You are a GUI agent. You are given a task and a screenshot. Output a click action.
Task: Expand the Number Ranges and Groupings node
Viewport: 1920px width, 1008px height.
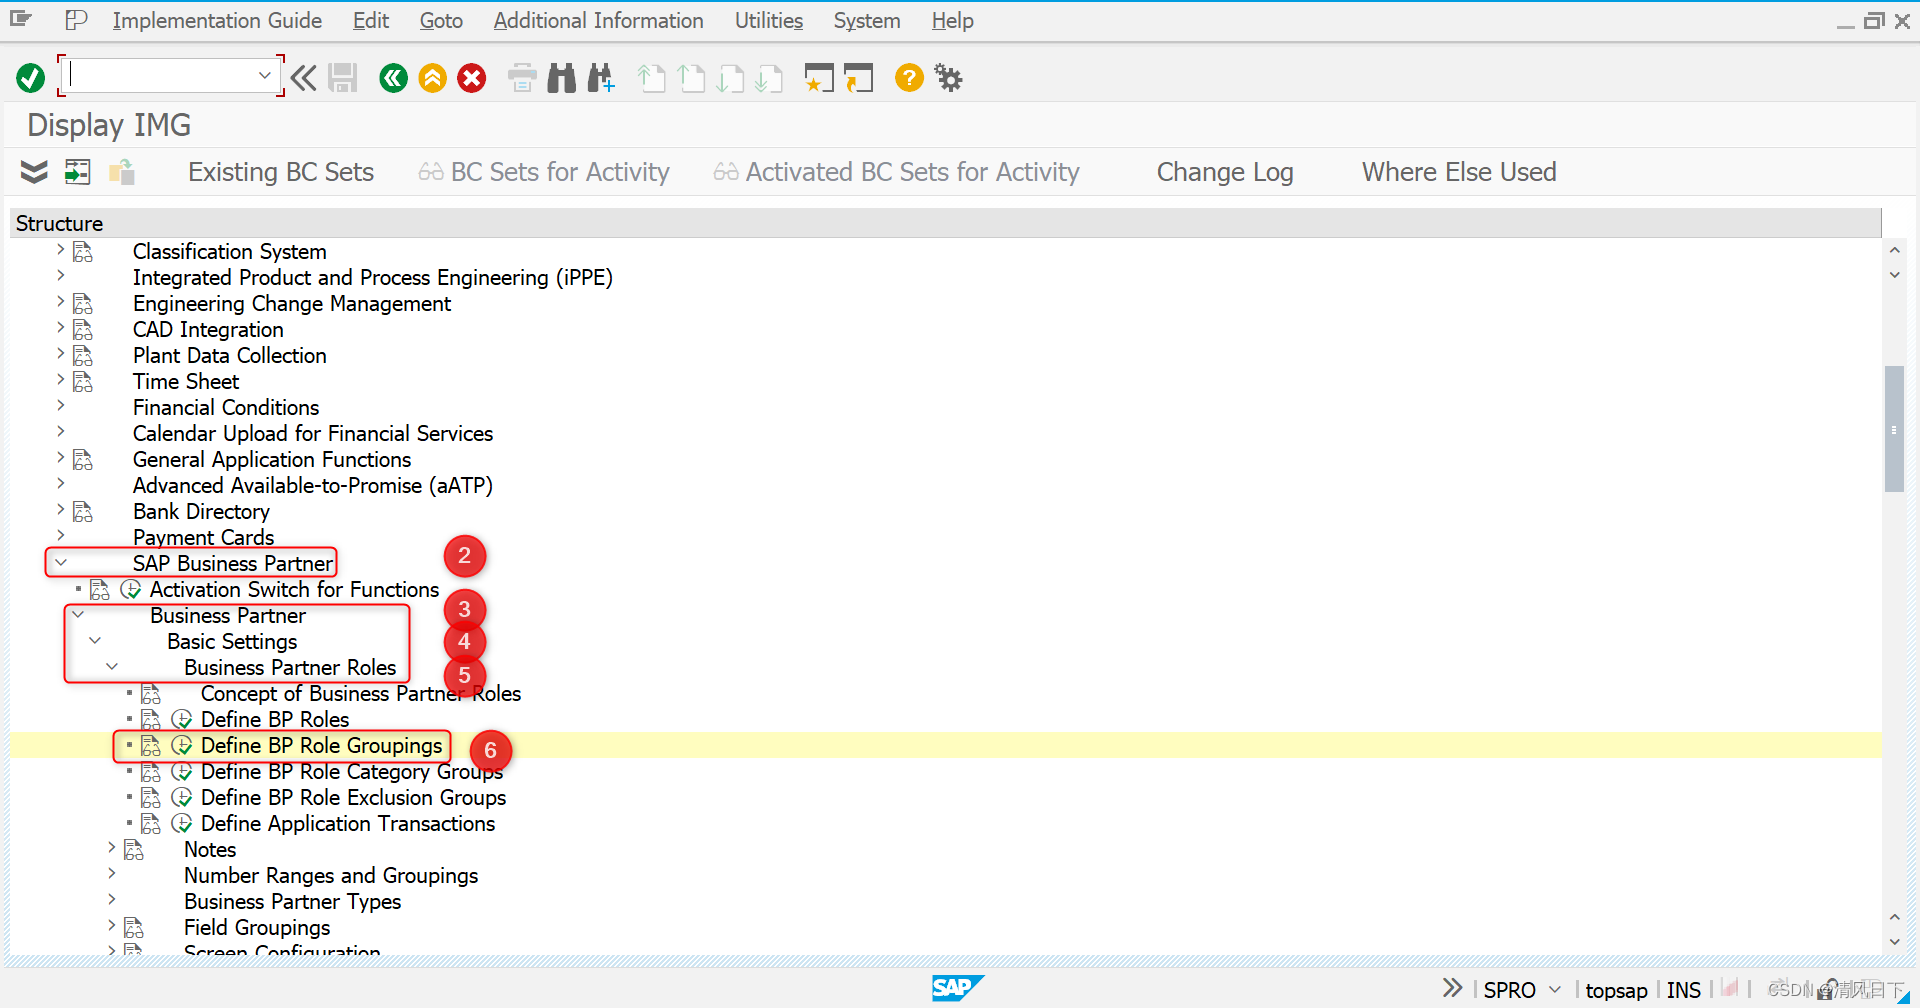click(112, 874)
